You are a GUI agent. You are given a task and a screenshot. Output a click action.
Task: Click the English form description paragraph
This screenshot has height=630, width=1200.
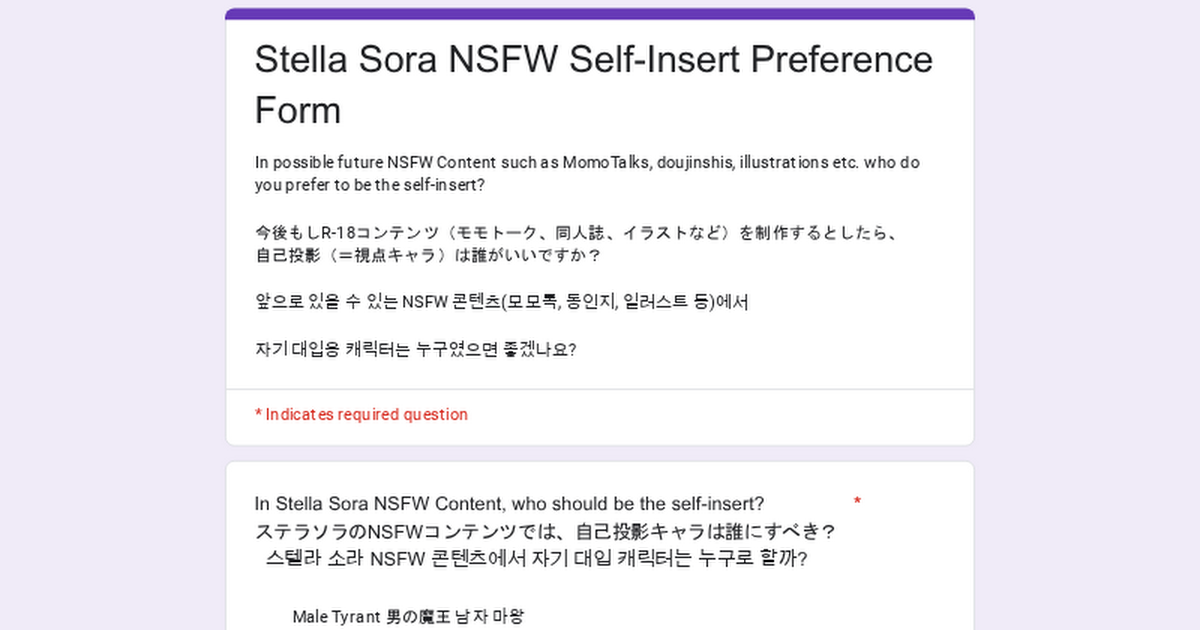click(587, 174)
